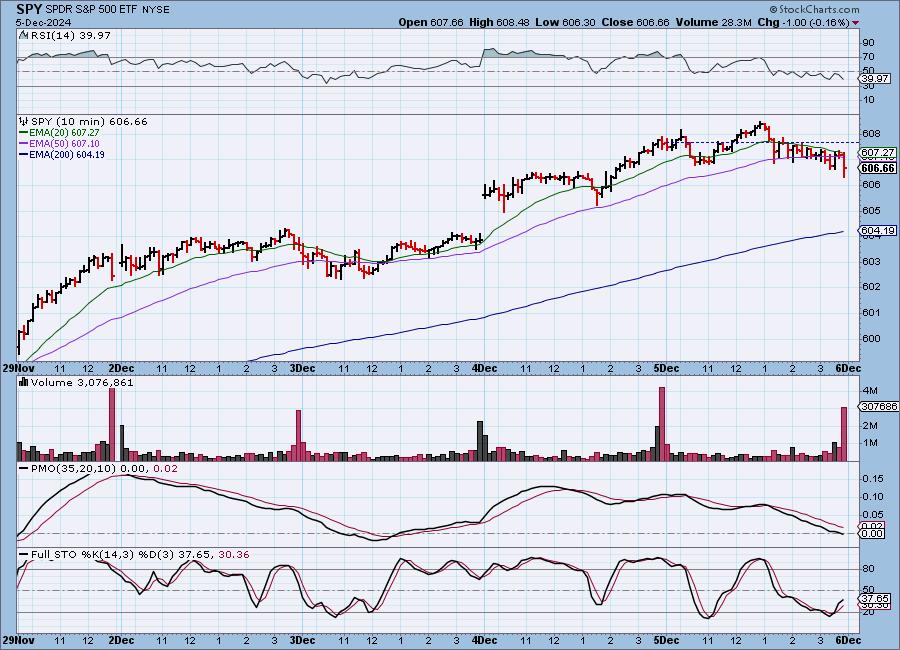The height and width of the screenshot is (650, 900).
Task: Click the 3Dec label under the price chart
Action: coord(302,368)
